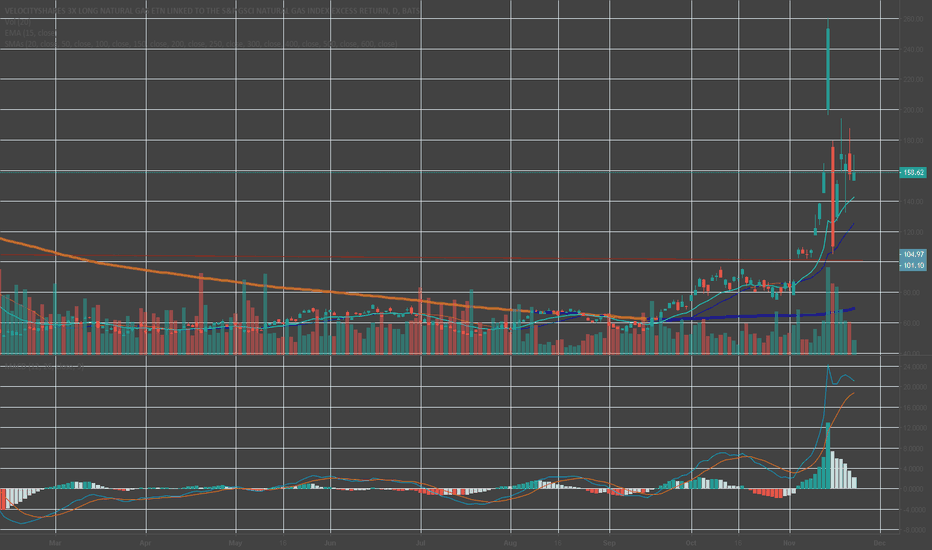
Task: Click the Oct label on time axis
Action: pyautogui.click(x=691, y=543)
